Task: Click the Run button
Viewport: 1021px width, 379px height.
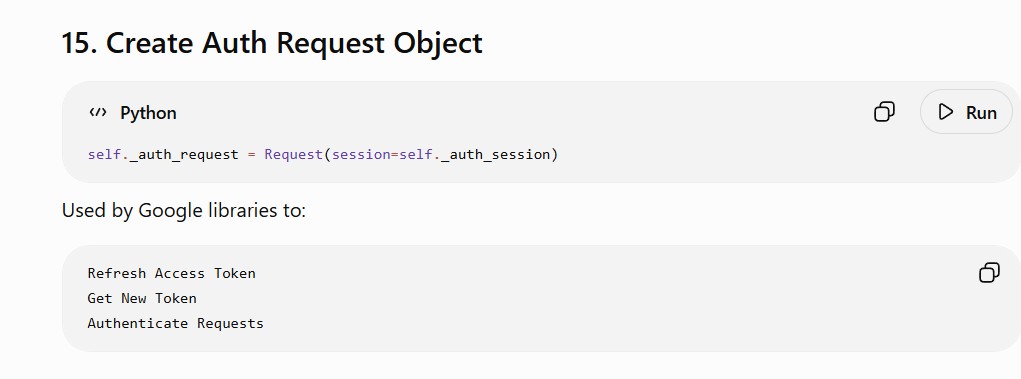Action: [967, 112]
